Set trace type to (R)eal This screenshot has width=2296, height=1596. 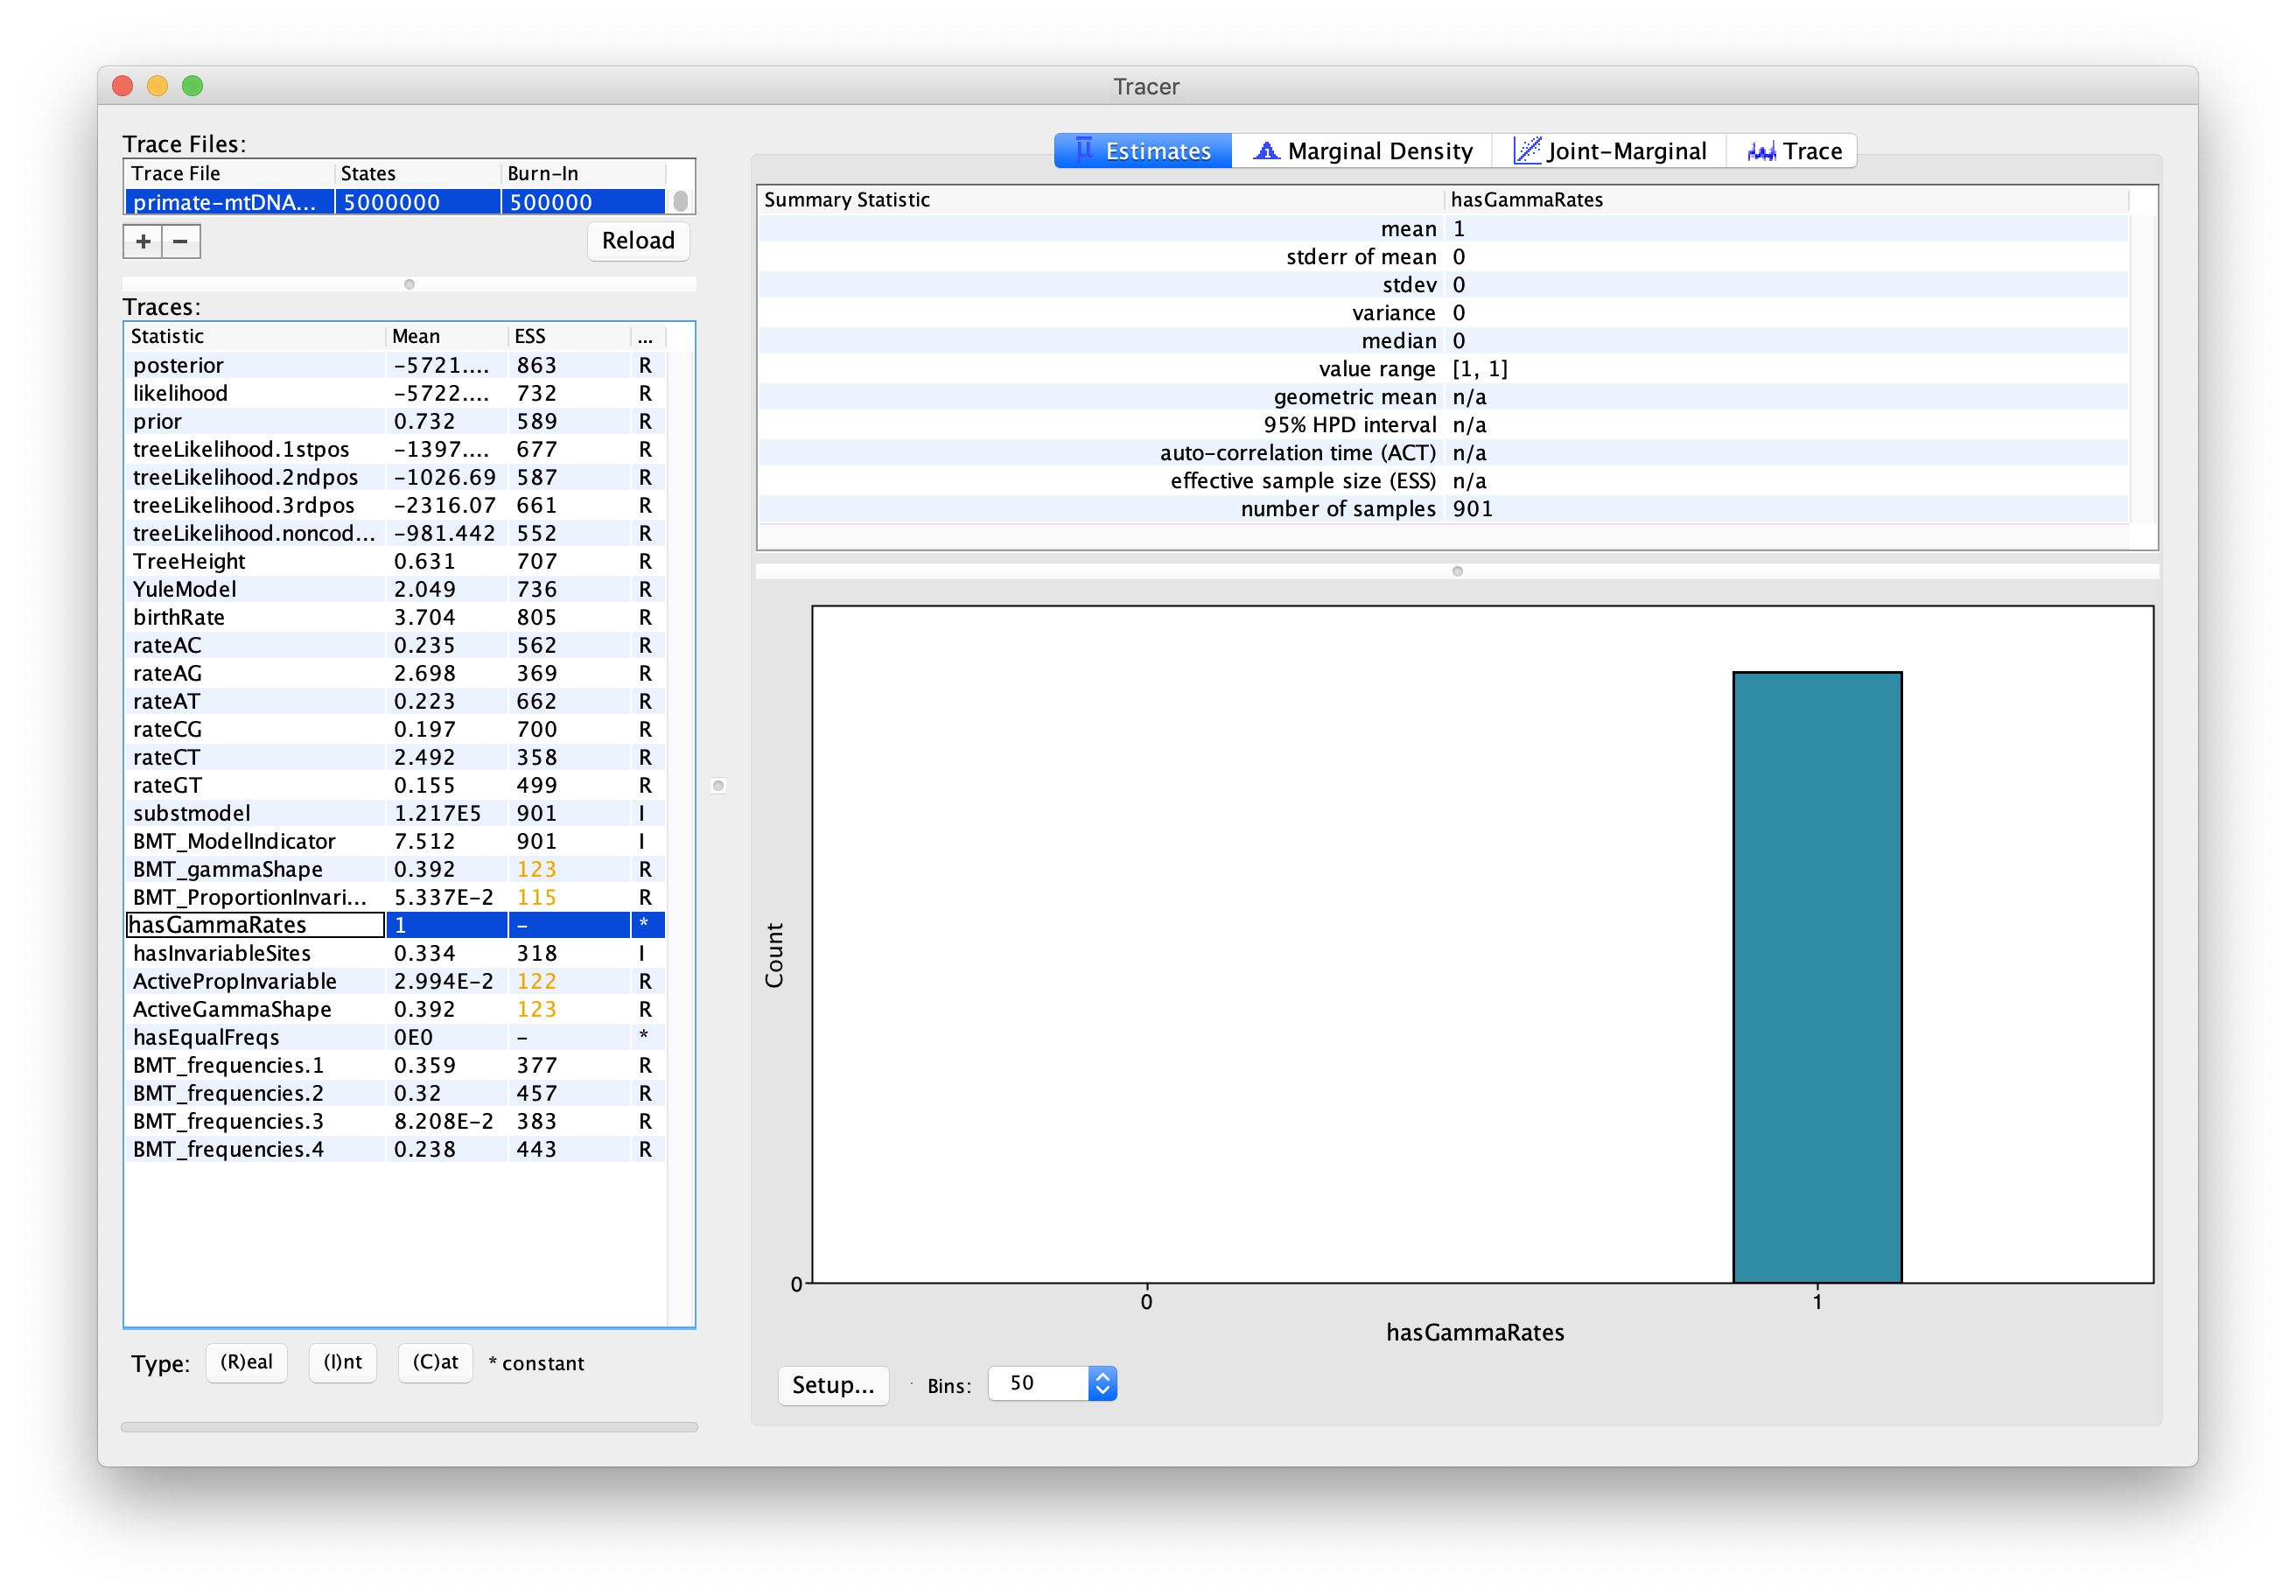(x=246, y=1362)
